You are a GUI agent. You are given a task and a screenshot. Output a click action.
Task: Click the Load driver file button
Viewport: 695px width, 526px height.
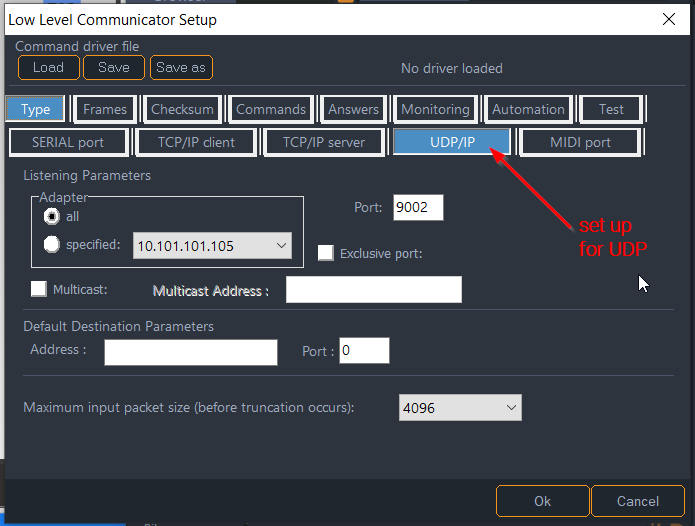click(x=48, y=67)
